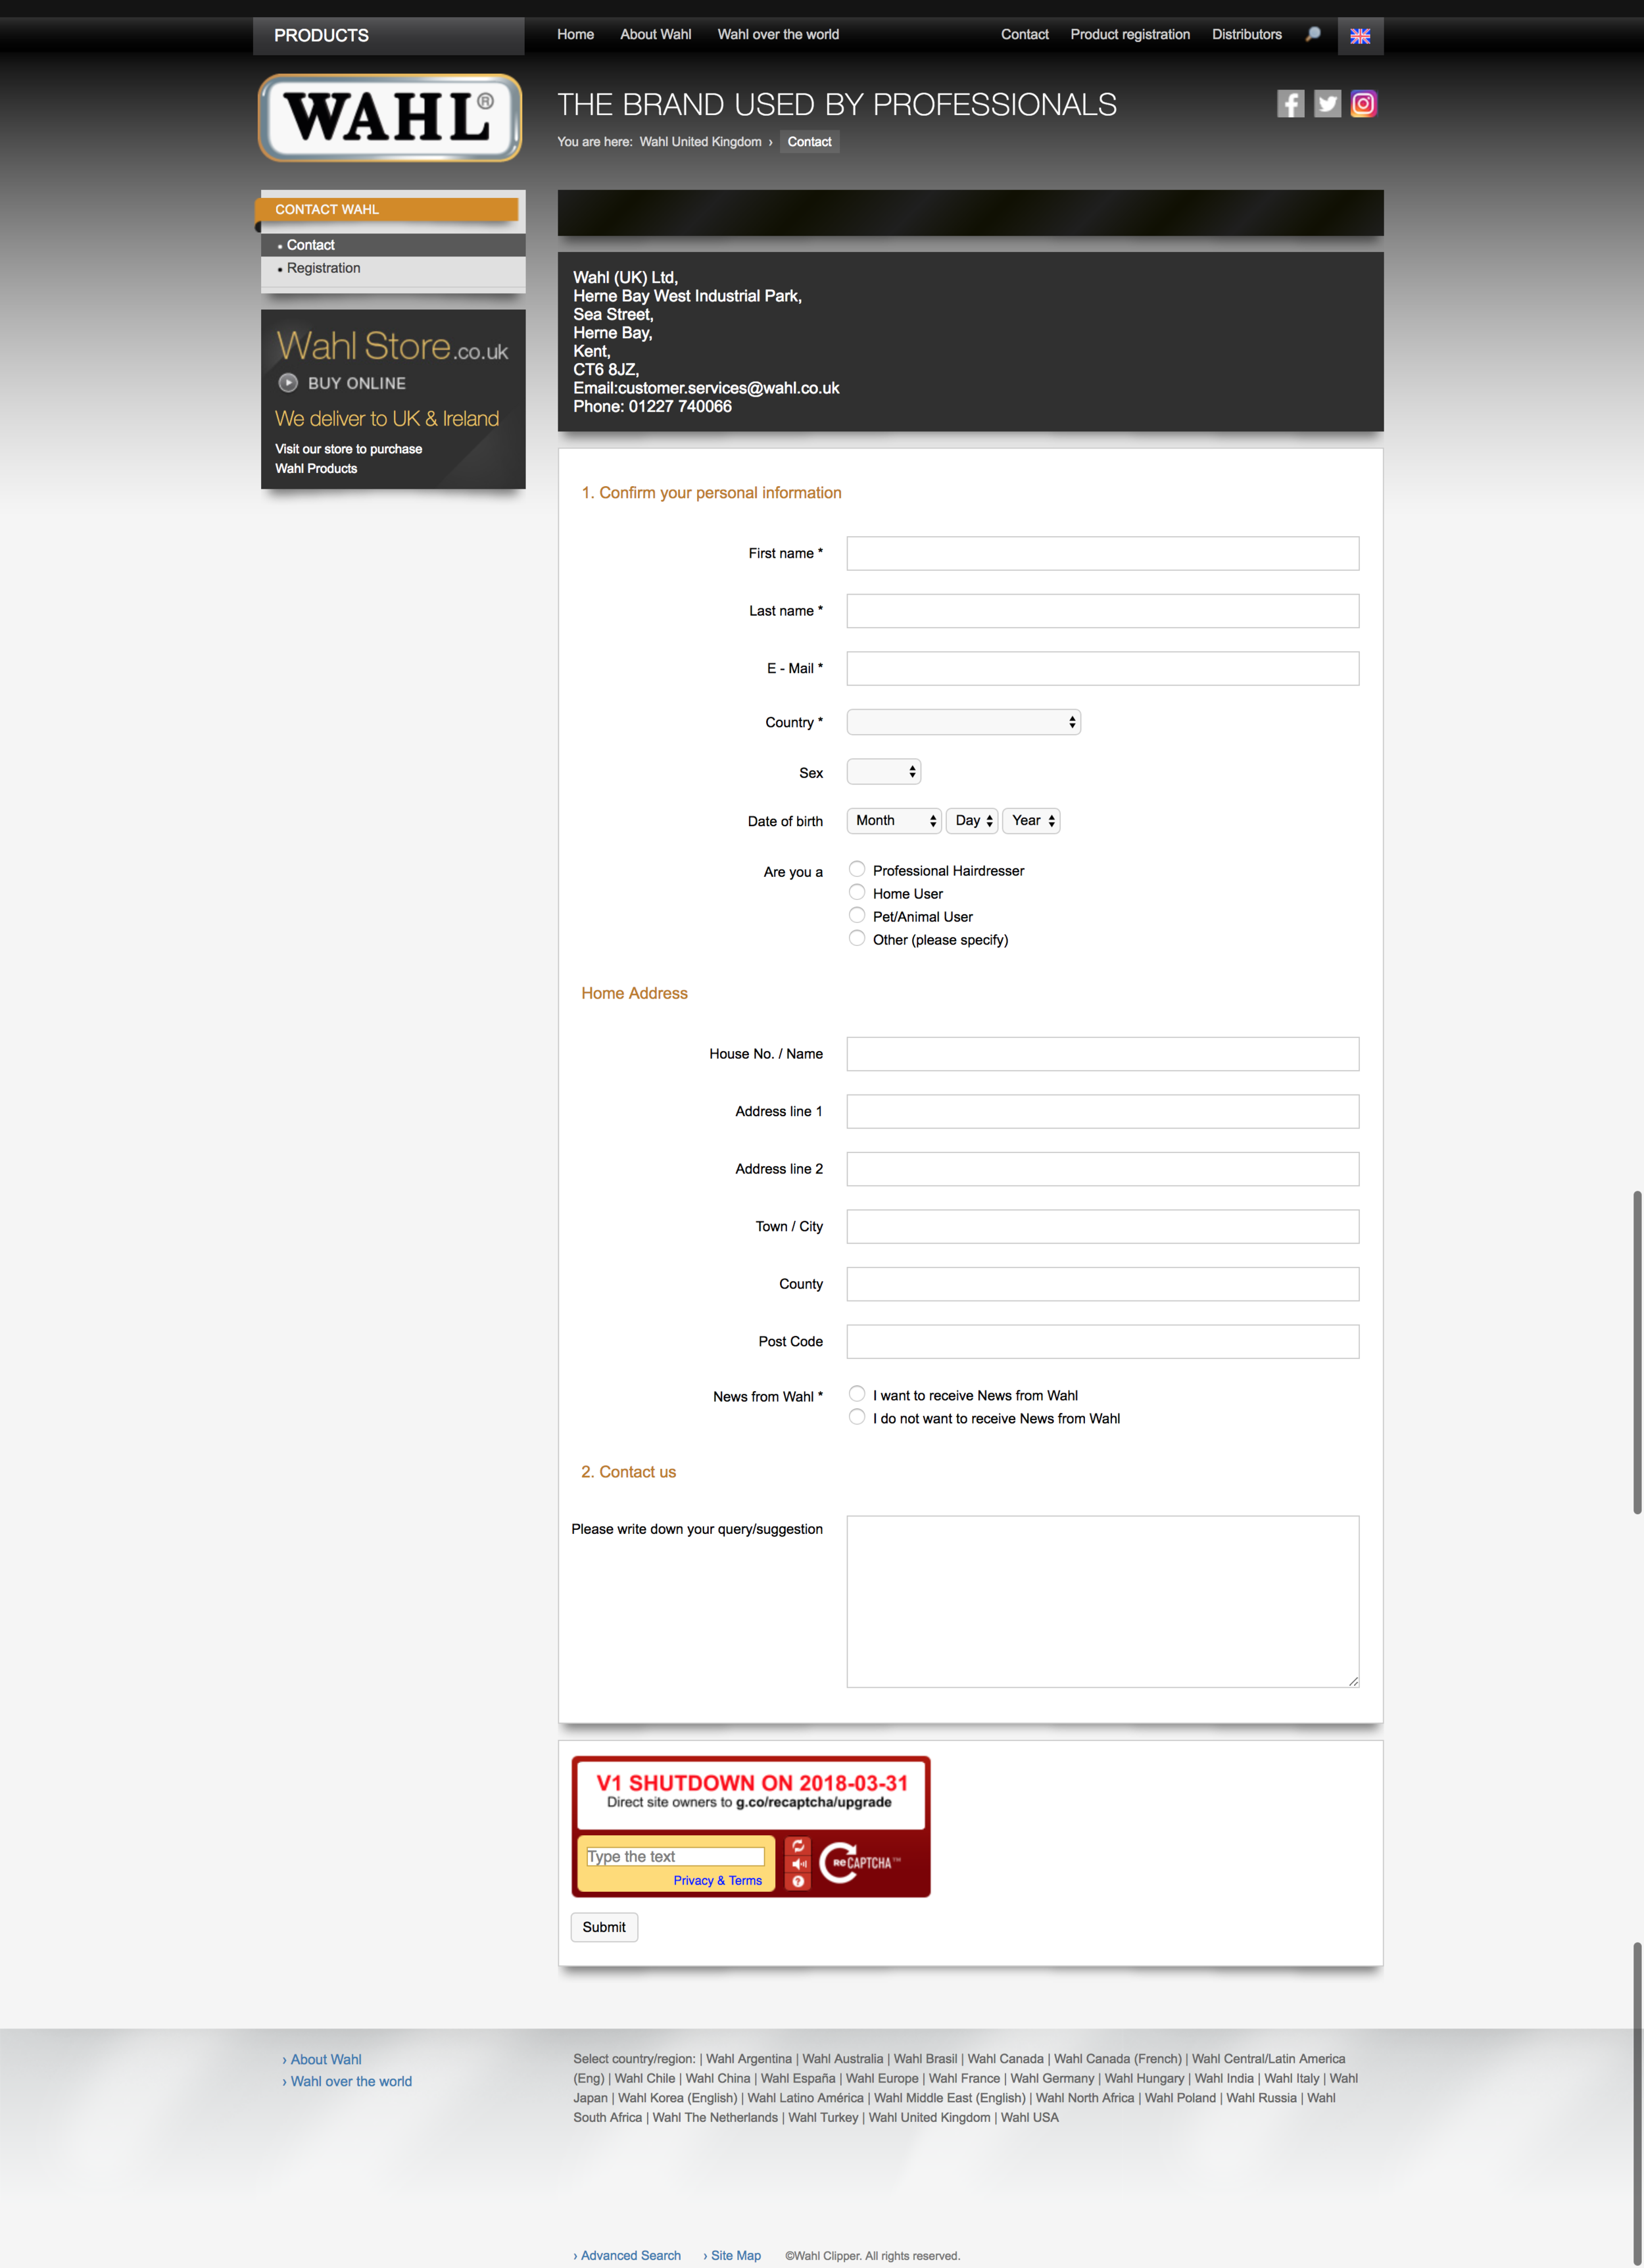Open the Sex dropdown
Screen dimensions: 1644x2268
pyautogui.click(x=884, y=772)
